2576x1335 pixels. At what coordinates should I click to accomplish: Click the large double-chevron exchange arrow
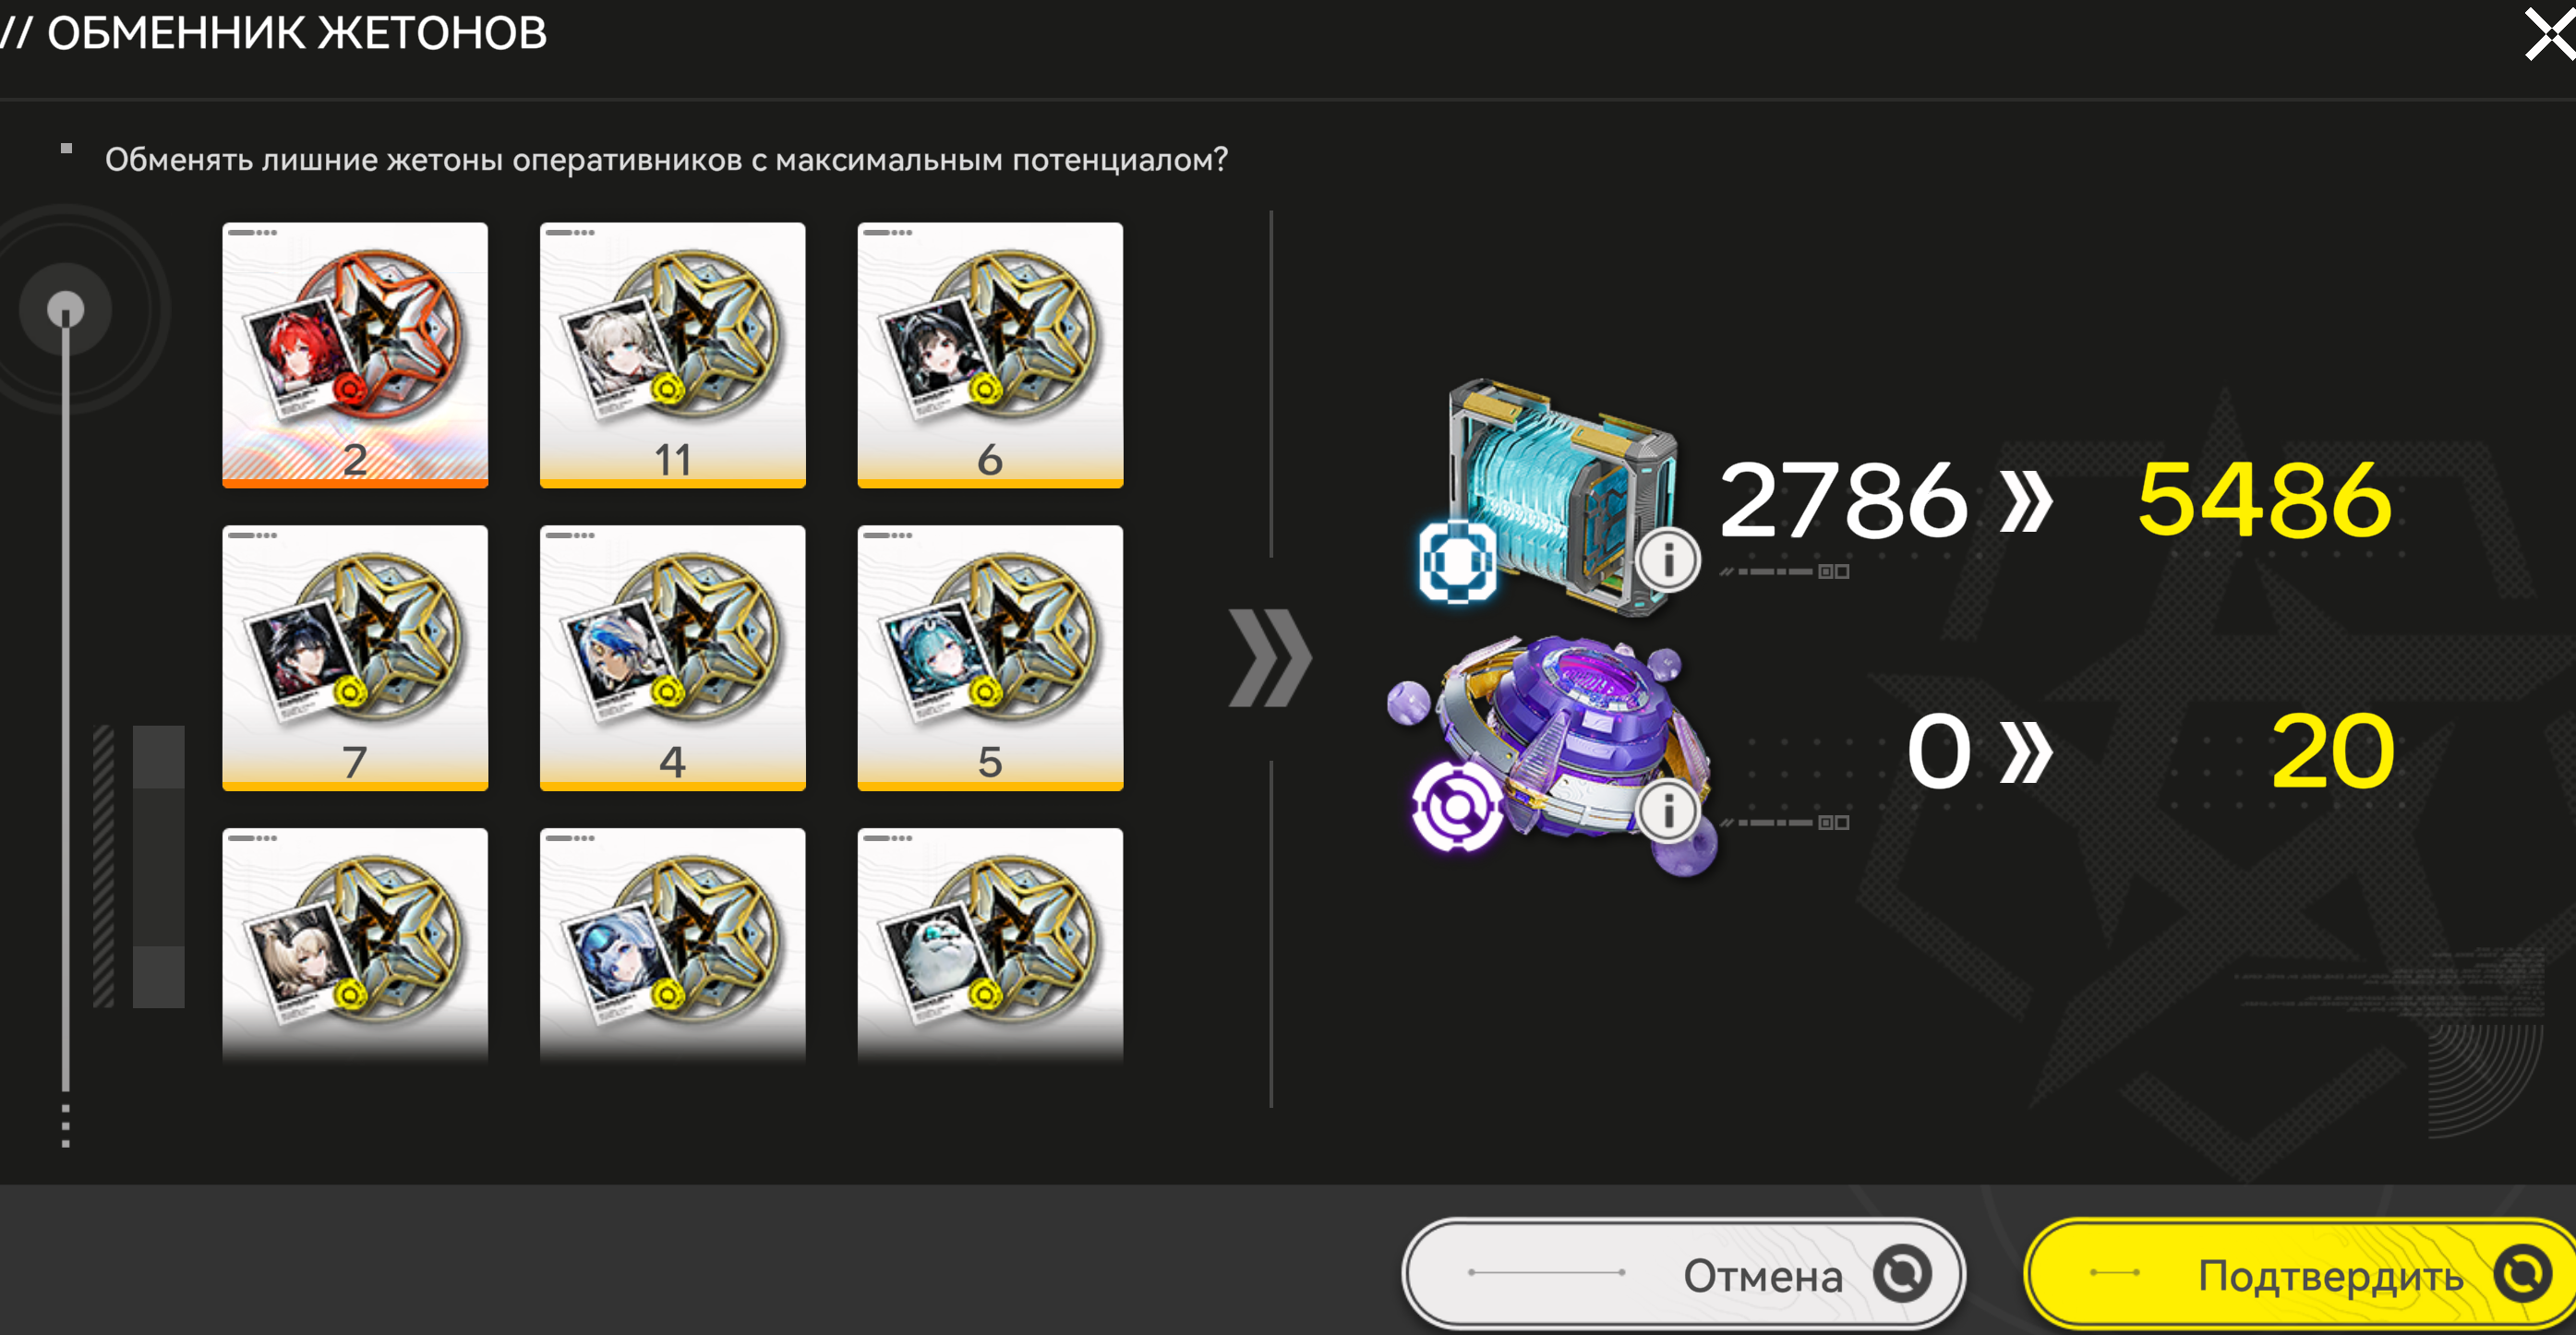click(1270, 657)
